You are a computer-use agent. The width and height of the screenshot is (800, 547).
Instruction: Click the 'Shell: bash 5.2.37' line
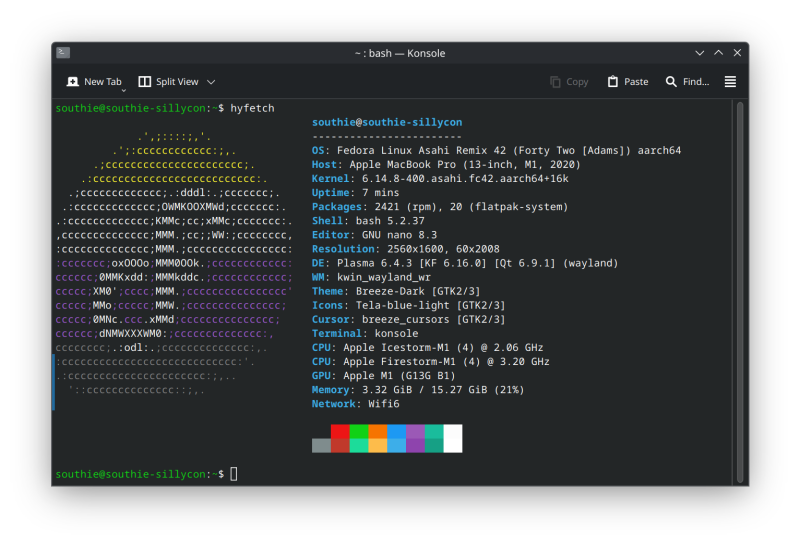tap(368, 220)
